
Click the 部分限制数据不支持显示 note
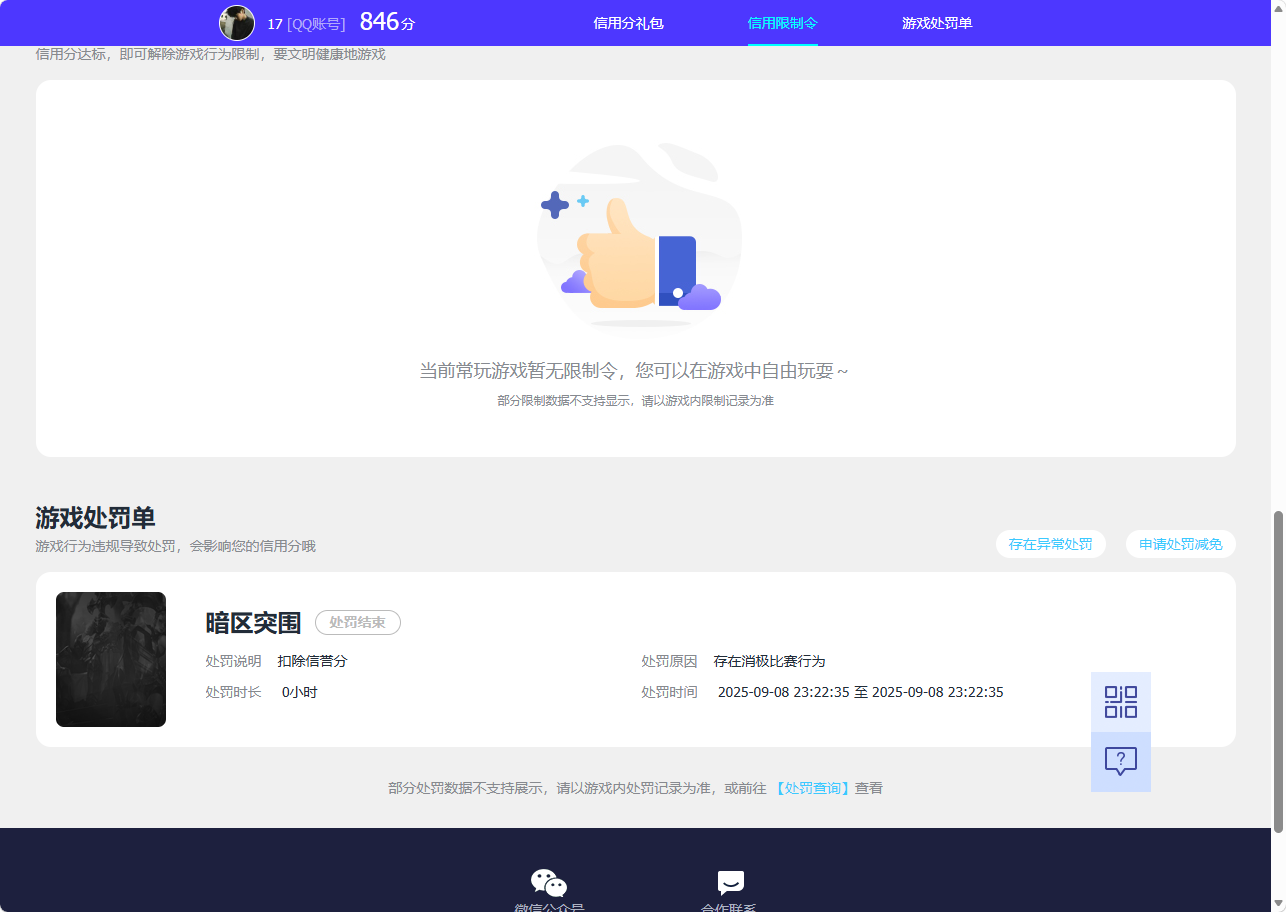[x=636, y=401]
